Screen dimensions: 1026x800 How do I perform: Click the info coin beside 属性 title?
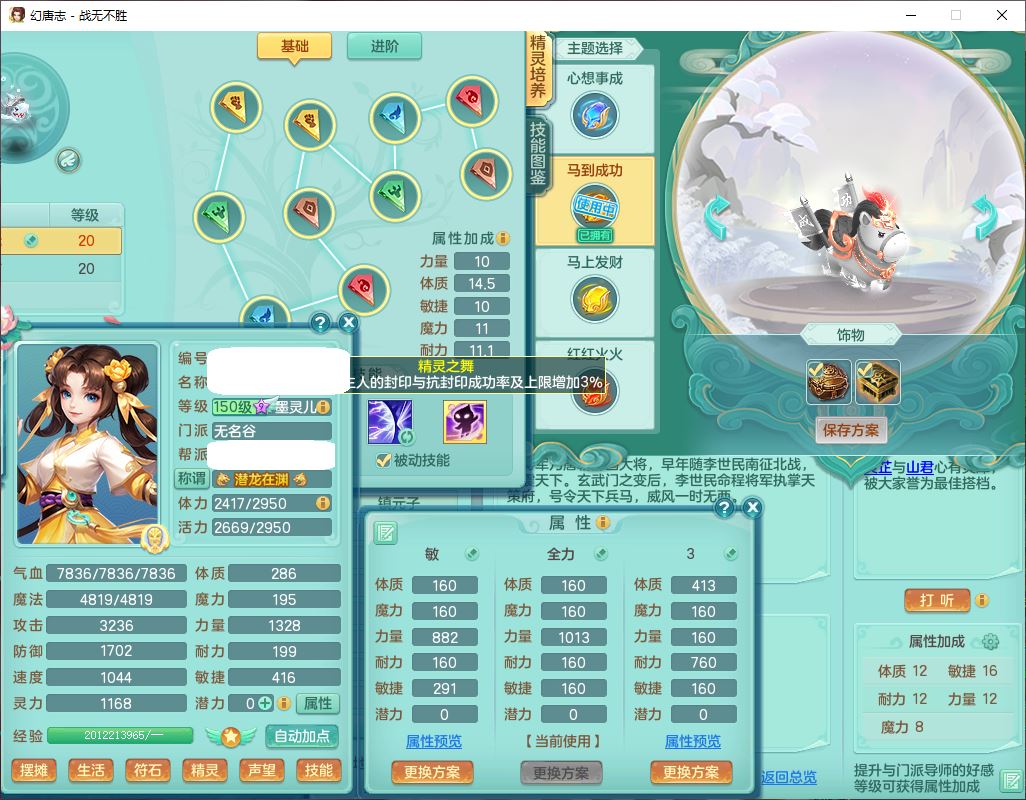pos(603,522)
